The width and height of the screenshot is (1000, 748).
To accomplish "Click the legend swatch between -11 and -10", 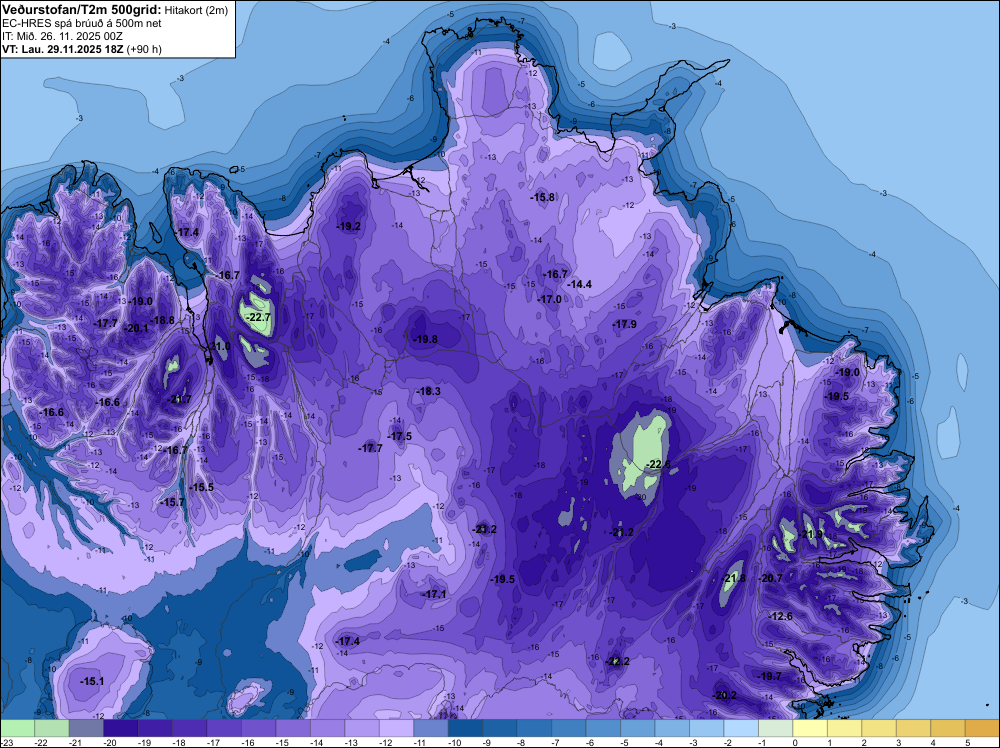I will (430, 728).
